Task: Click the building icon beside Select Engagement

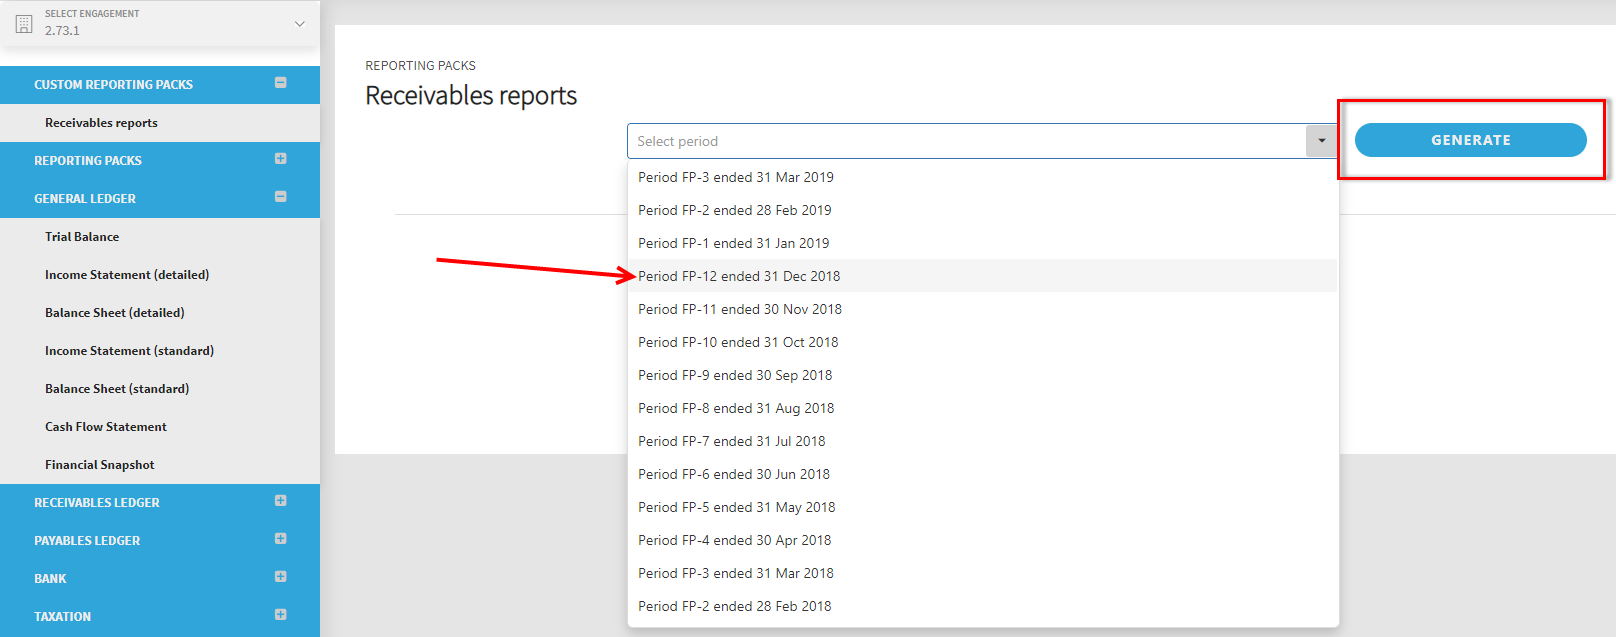Action: [24, 23]
